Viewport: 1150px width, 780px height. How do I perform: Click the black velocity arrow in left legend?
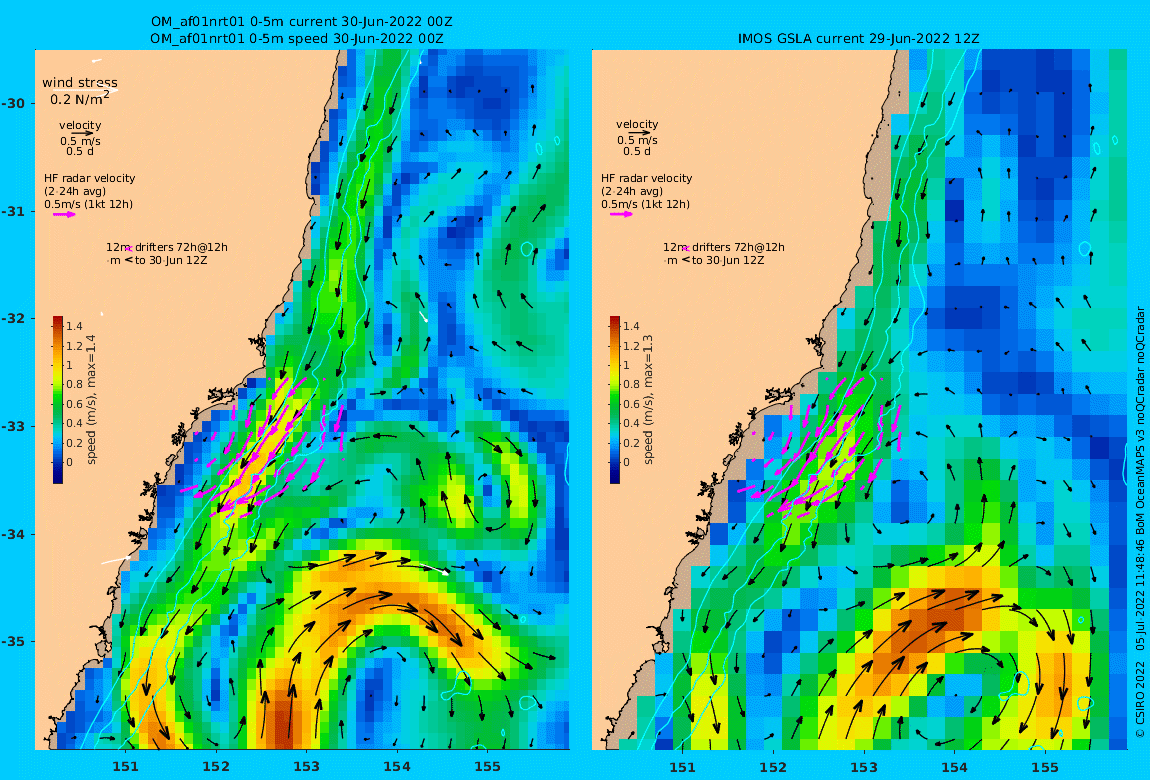tap(81, 133)
